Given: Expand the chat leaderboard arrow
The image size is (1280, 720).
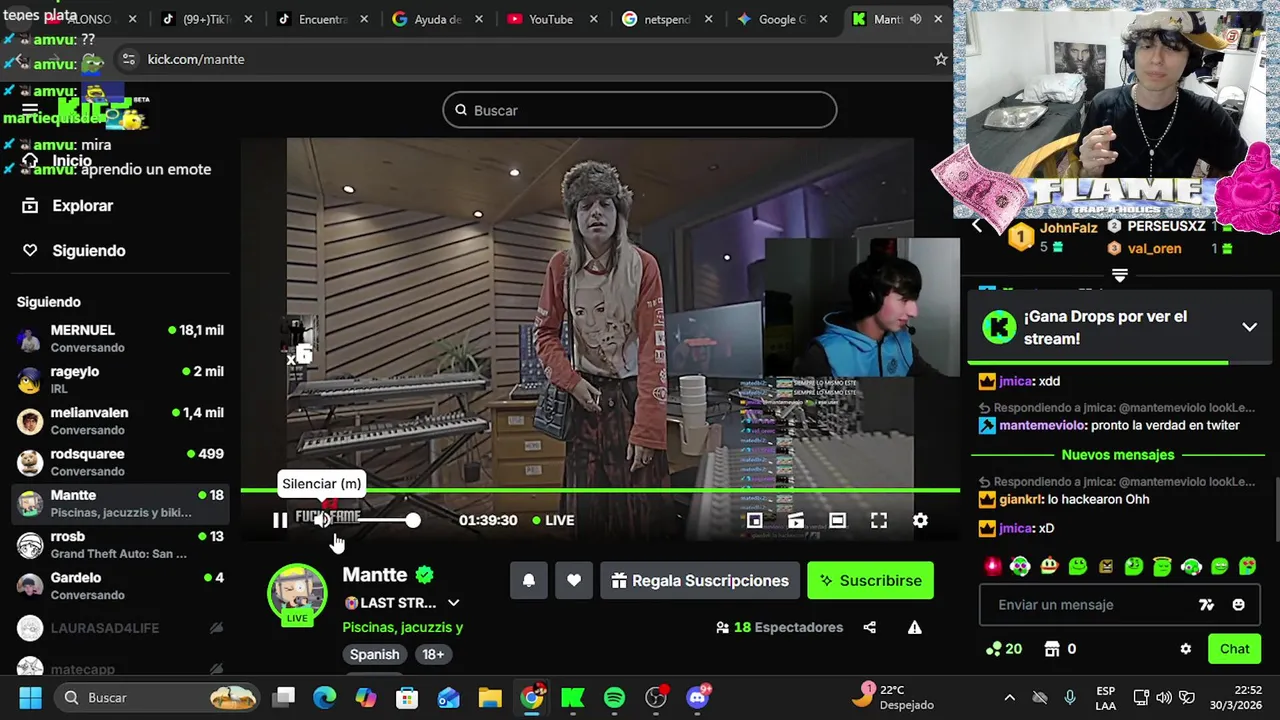Looking at the screenshot, I should pyautogui.click(x=1120, y=274).
